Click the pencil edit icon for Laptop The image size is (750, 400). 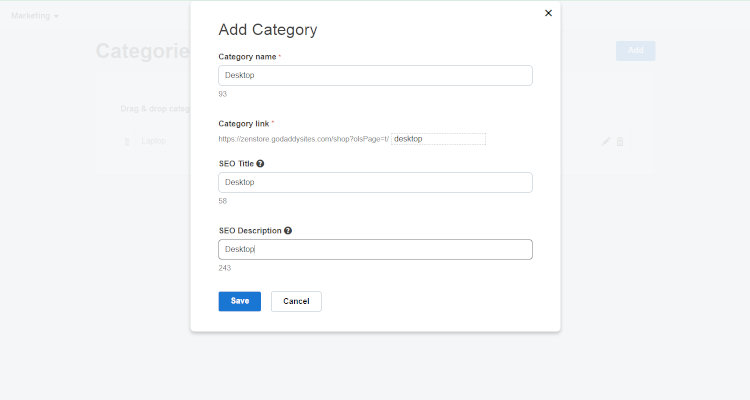[606, 142]
